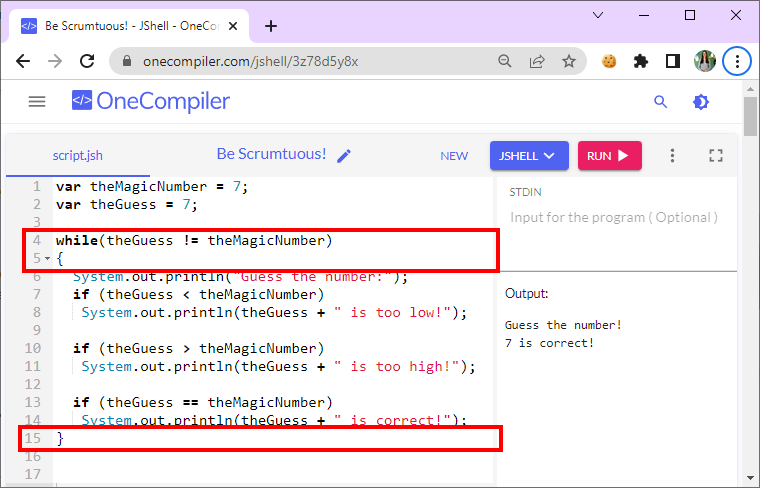This screenshot has width=760, height=488.
Task: Edit the title with pencil icon
Action: [x=344, y=155]
